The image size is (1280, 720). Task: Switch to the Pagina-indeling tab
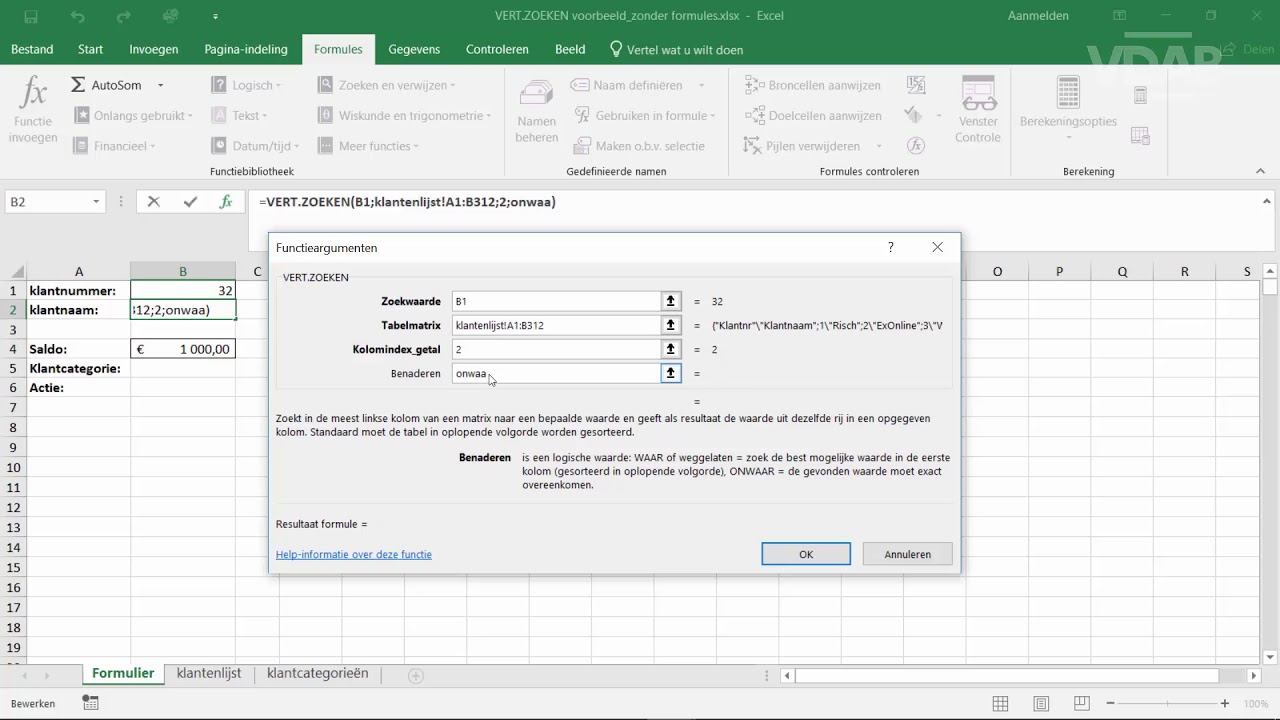click(x=246, y=50)
